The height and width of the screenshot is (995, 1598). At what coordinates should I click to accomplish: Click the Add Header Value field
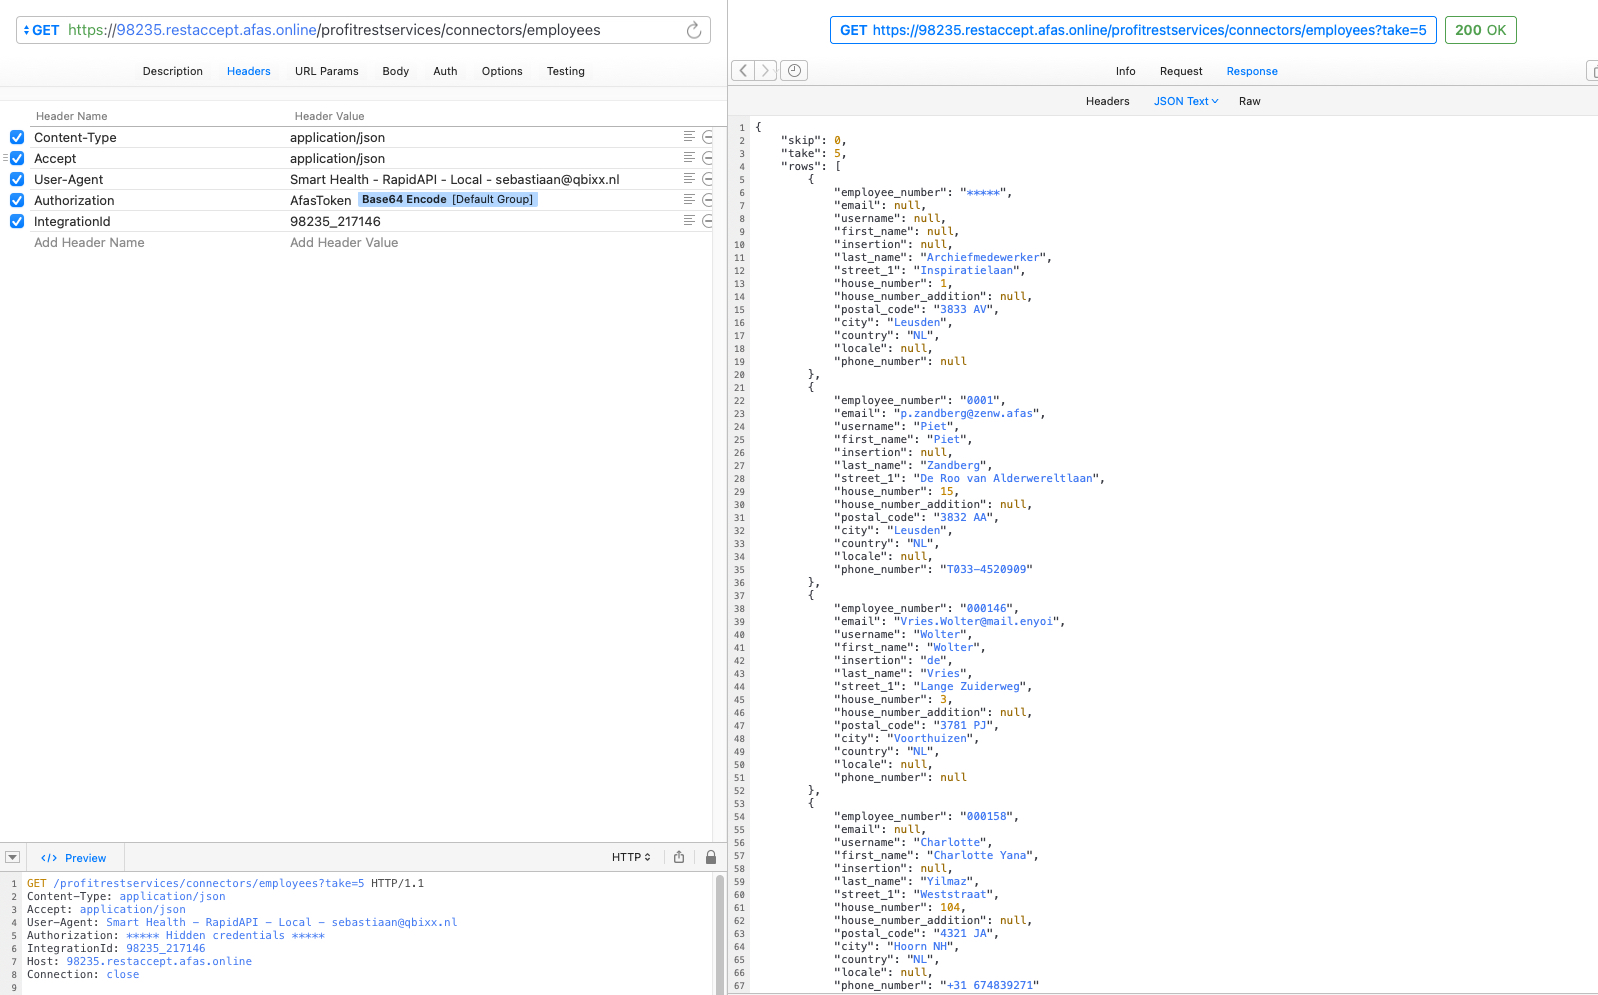(344, 242)
